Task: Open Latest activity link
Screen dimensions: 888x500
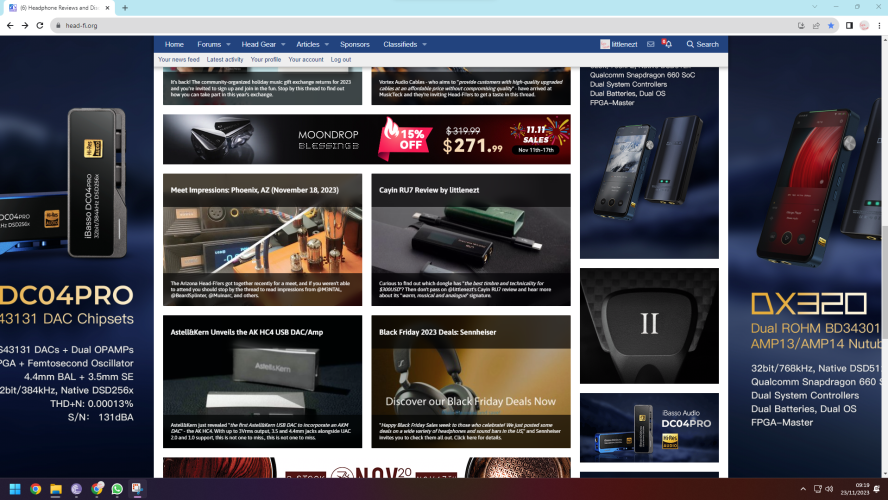Action: point(225,59)
